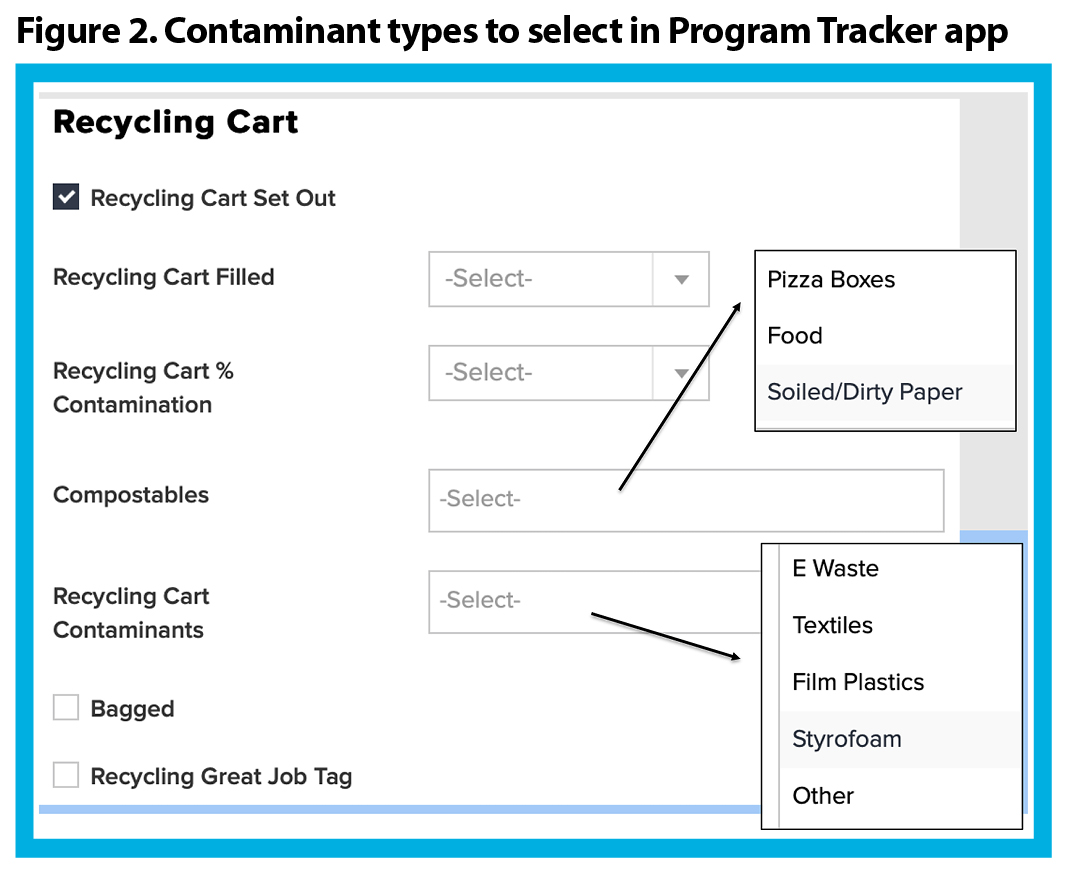Open the Compostables select field
1067x875 pixels.
686,500
